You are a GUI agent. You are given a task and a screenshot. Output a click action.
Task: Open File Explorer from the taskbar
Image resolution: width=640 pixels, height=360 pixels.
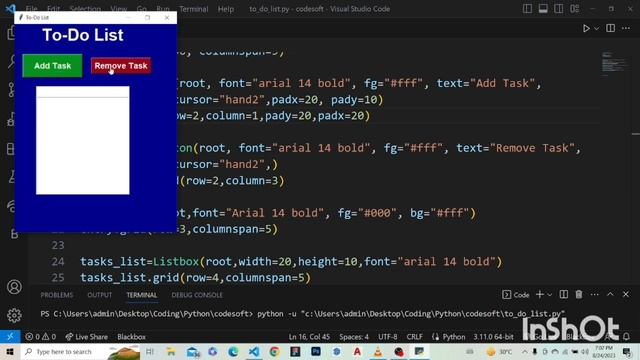171,351
